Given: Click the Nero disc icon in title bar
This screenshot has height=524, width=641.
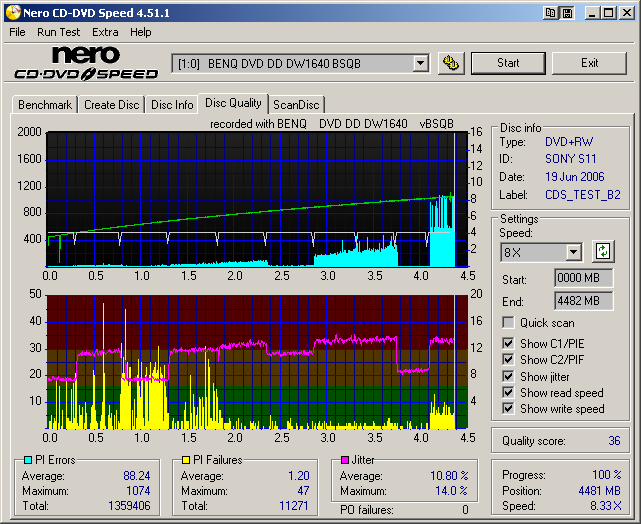Looking at the screenshot, I should tap(12, 12).
